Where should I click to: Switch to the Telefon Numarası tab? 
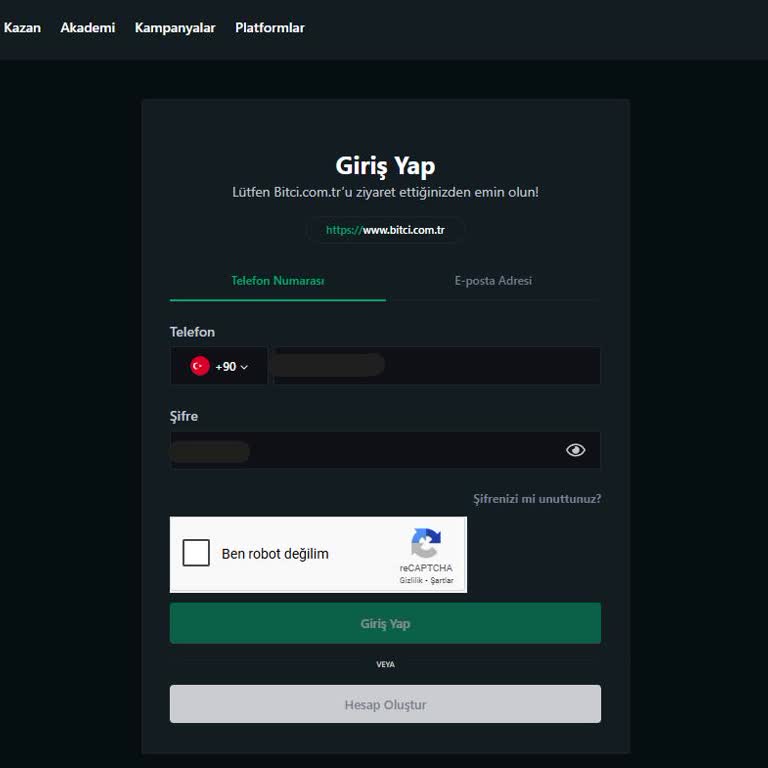(x=278, y=281)
